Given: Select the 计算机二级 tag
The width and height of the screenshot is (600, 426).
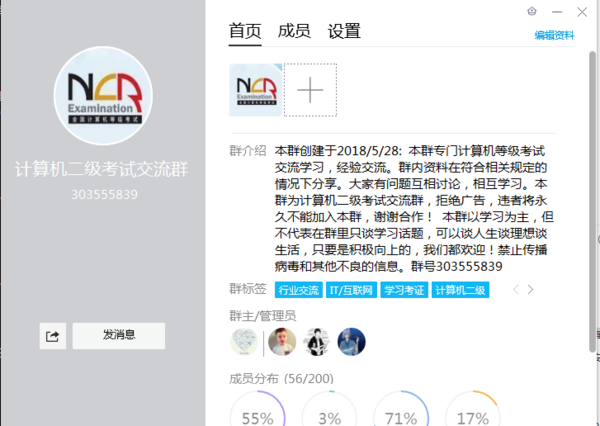Looking at the screenshot, I should coord(460,290).
